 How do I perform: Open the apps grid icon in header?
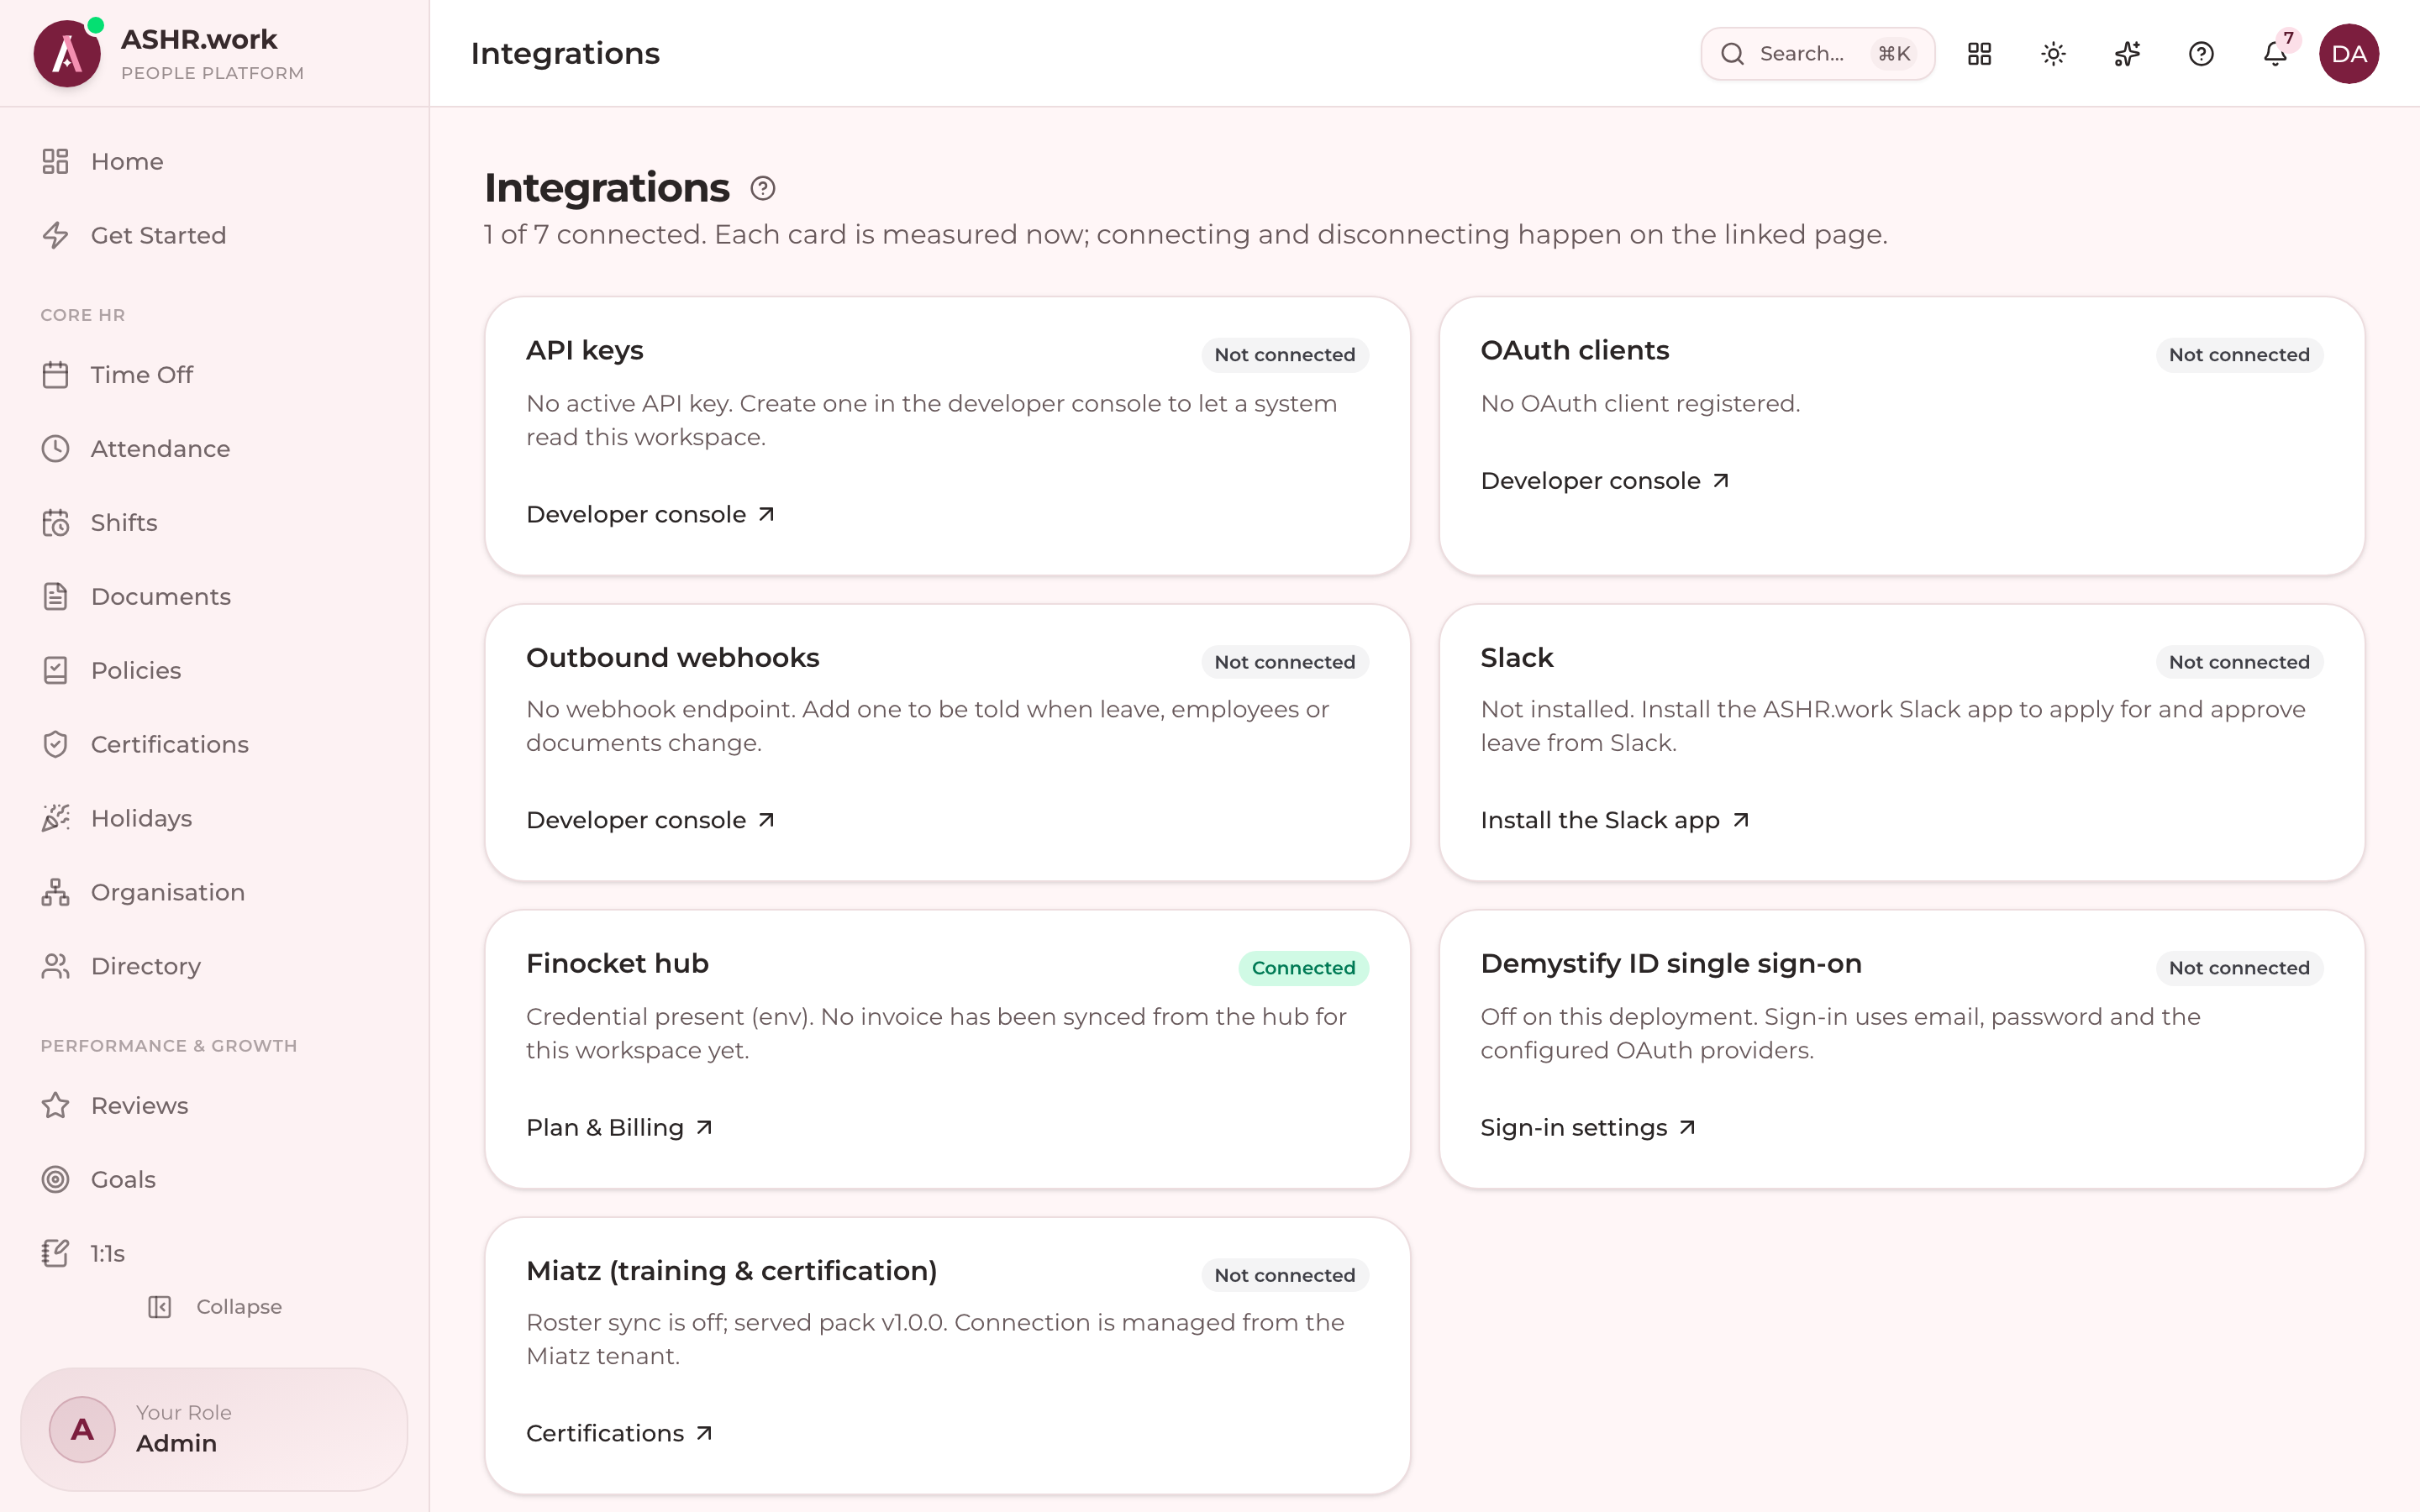pyautogui.click(x=1979, y=54)
